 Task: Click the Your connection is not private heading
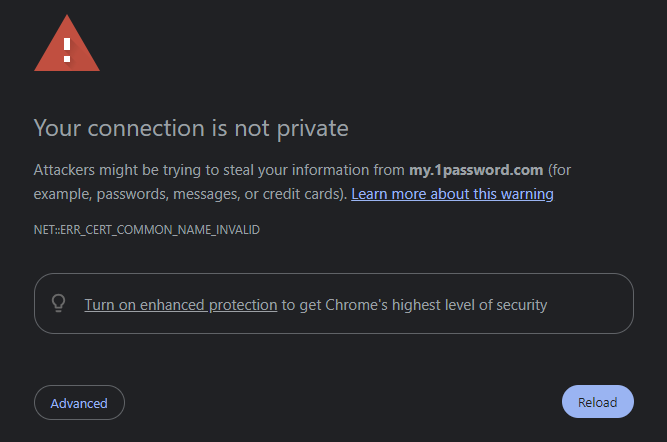191,128
